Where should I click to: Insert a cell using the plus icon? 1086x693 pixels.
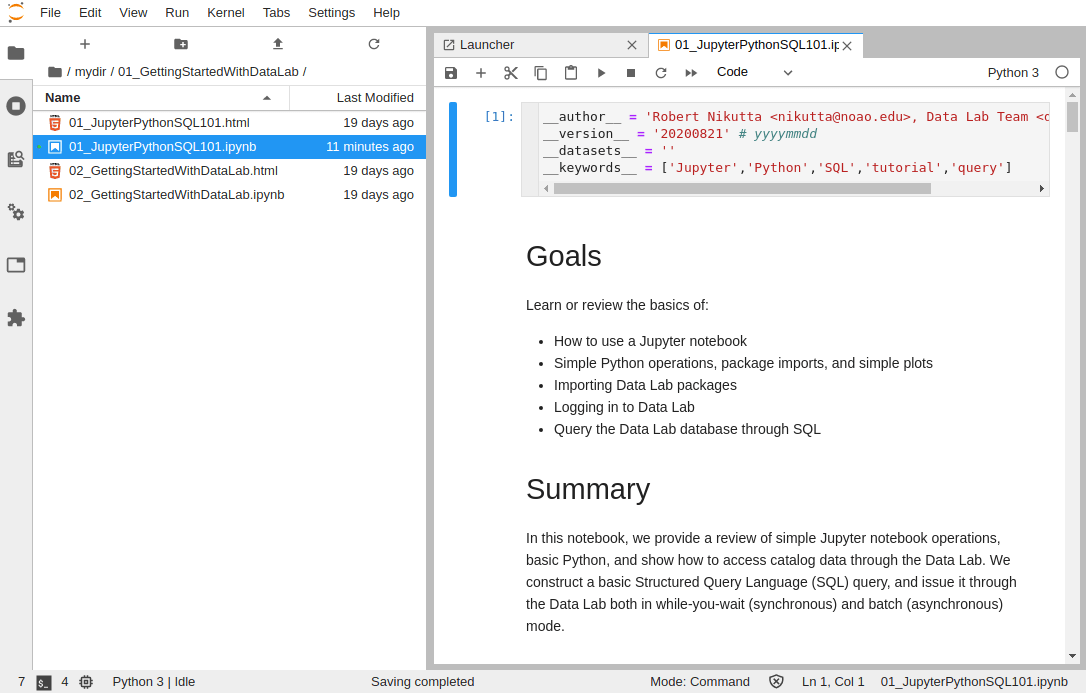(481, 72)
